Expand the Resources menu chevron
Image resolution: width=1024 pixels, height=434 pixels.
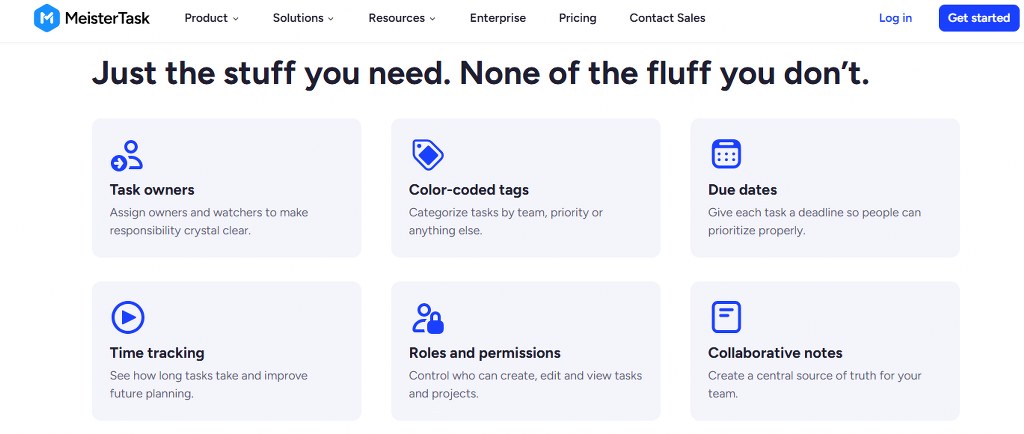pyautogui.click(x=432, y=19)
